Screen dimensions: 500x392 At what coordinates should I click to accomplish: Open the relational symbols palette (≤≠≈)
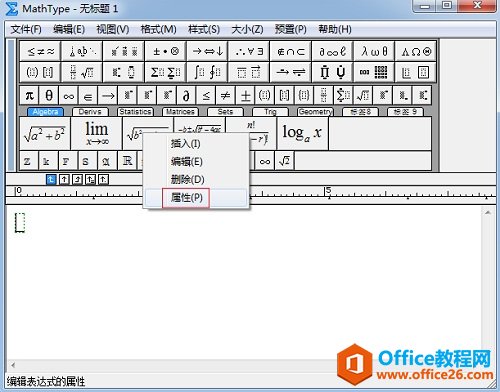pos(40,51)
